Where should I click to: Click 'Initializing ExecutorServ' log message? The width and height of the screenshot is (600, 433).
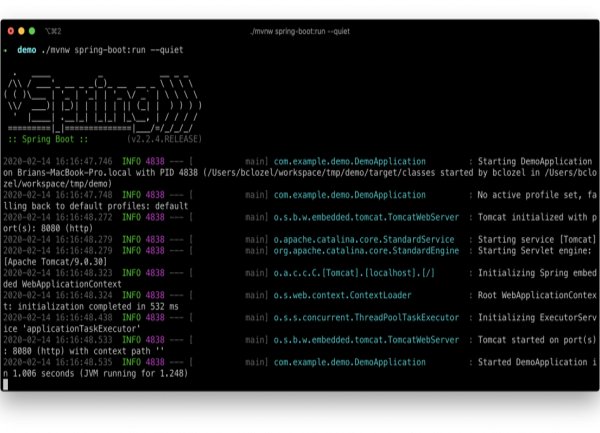click(537, 317)
